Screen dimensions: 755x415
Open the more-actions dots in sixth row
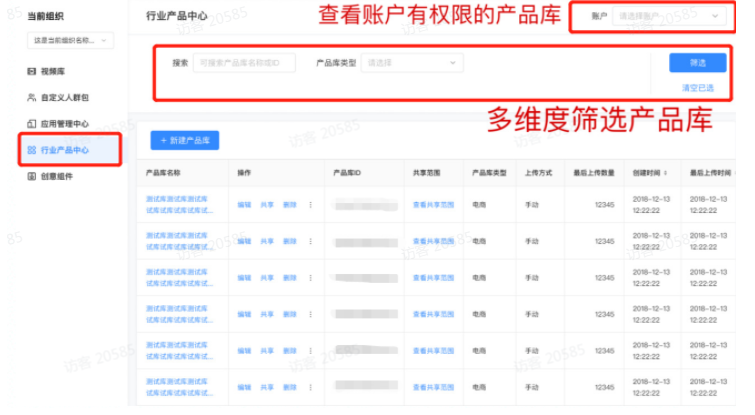pyautogui.click(x=311, y=388)
